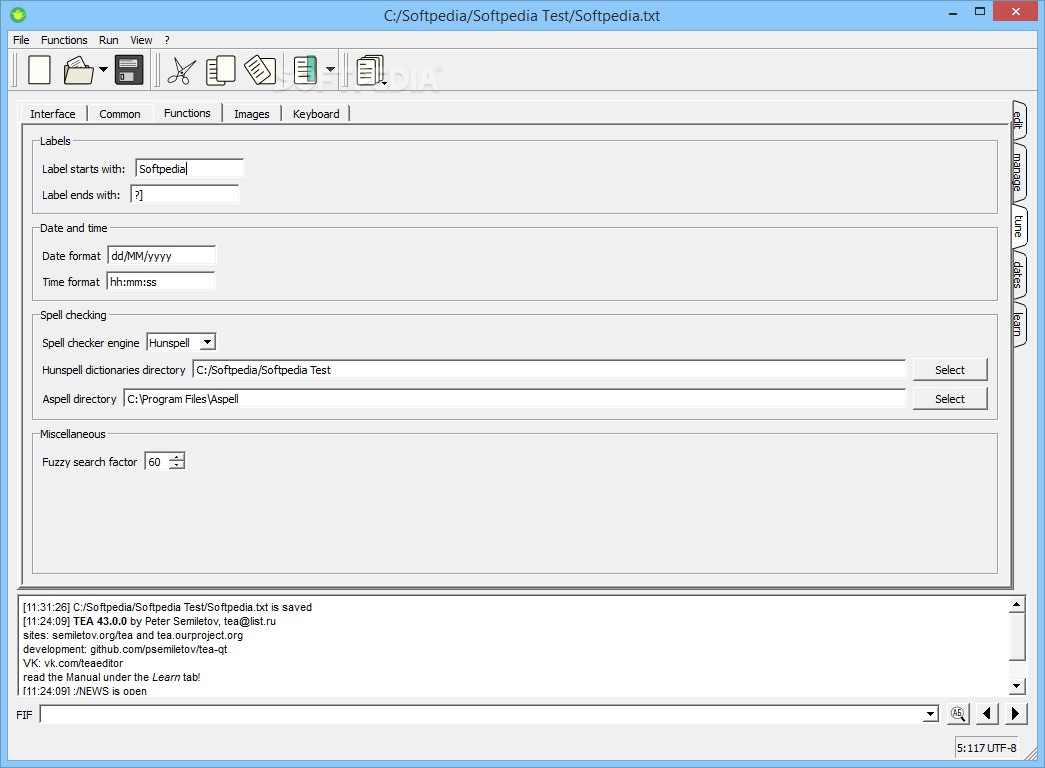Open the tune side tab
The image size is (1045, 768).
tap(1018, 226)
